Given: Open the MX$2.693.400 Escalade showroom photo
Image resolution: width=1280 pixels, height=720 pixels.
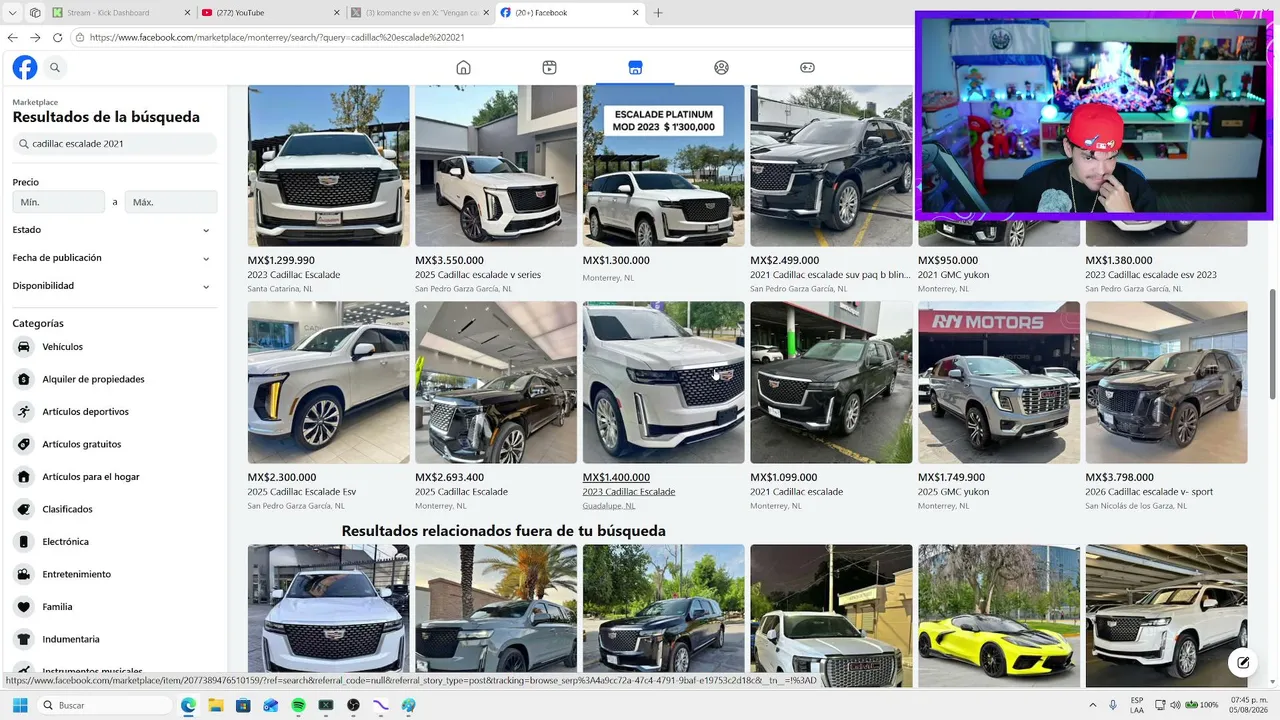Looking at the screenshot, I should (496, 383).
